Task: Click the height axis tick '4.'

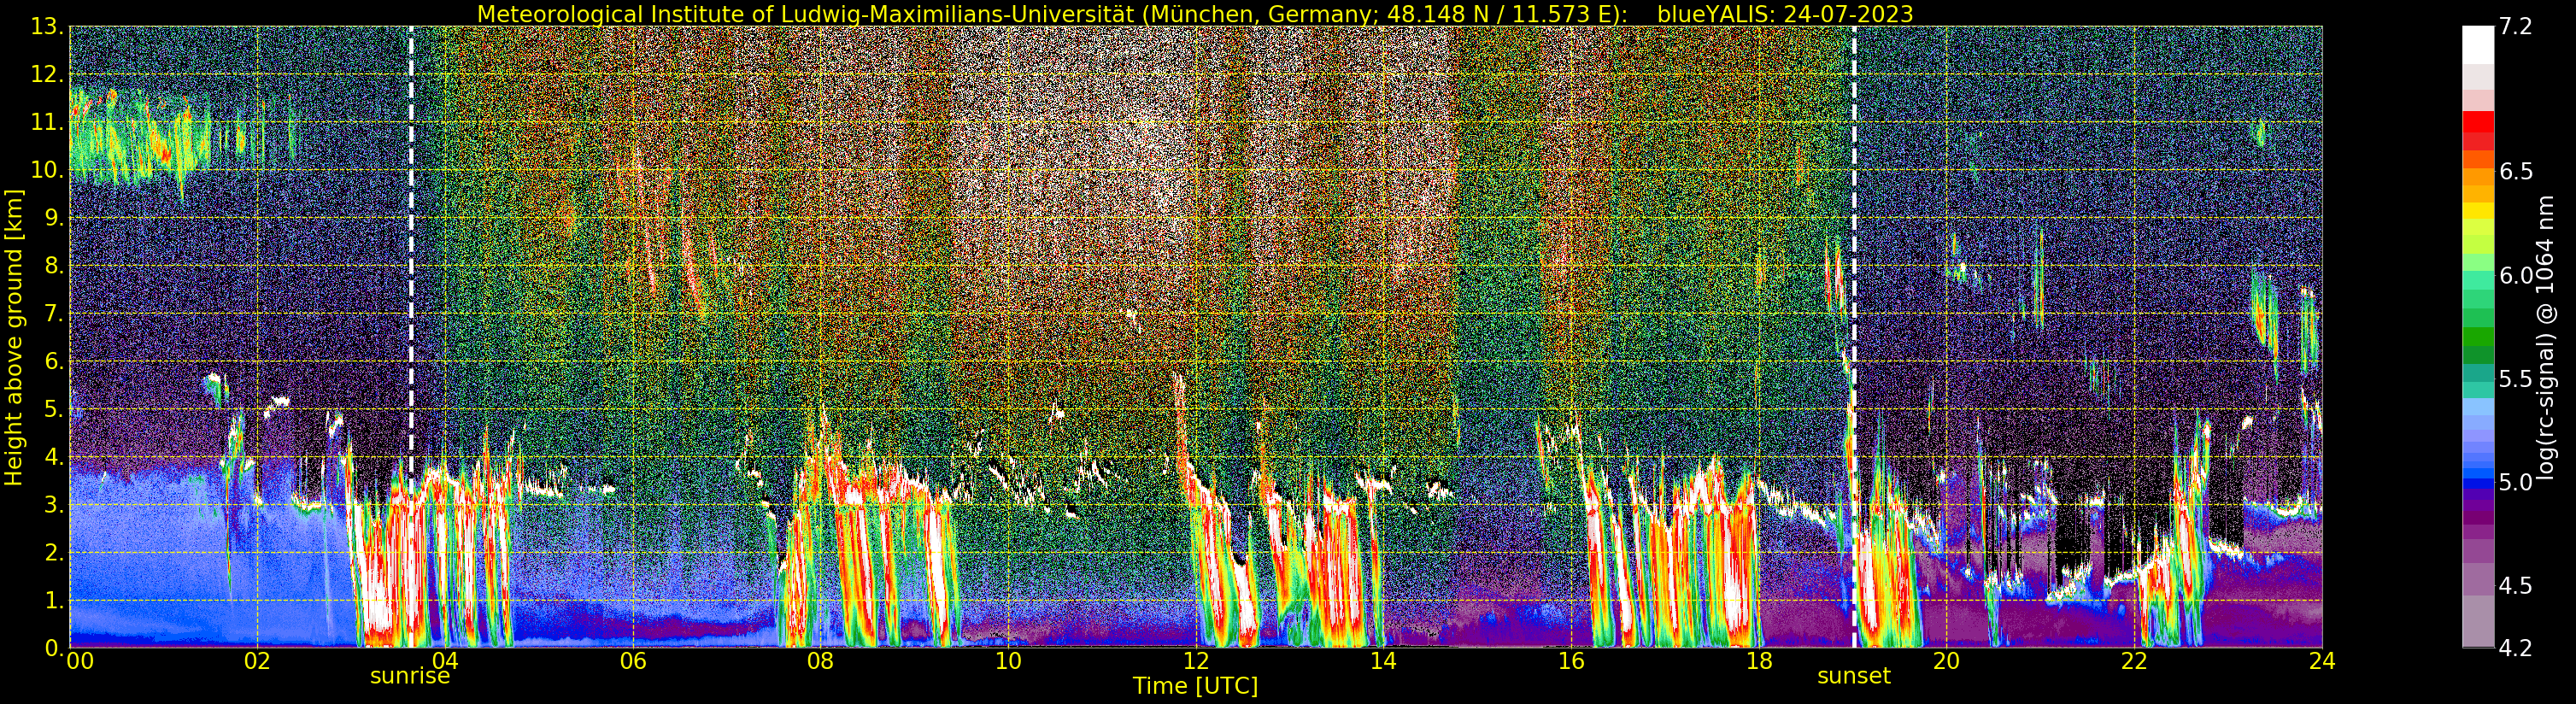Action: (54, 458)
